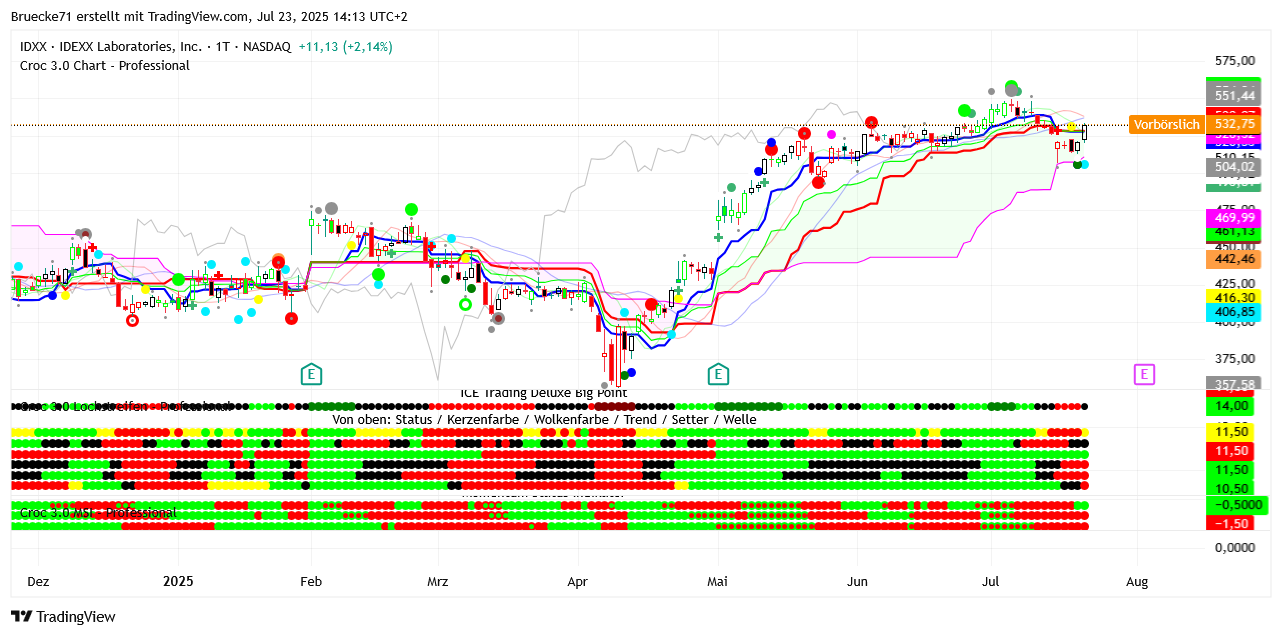
Task: Click the gray 551,44 price label
Action: [x=1235, y=95]
